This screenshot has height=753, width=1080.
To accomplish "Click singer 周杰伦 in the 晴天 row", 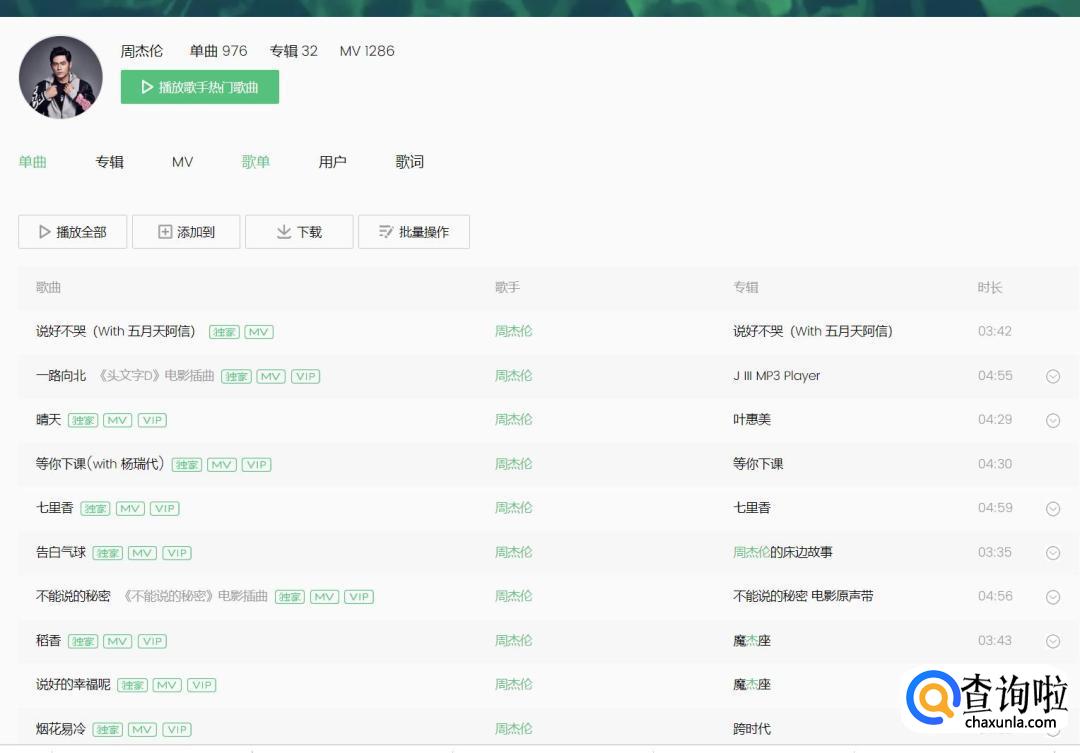I will click(x=514, y=420).
